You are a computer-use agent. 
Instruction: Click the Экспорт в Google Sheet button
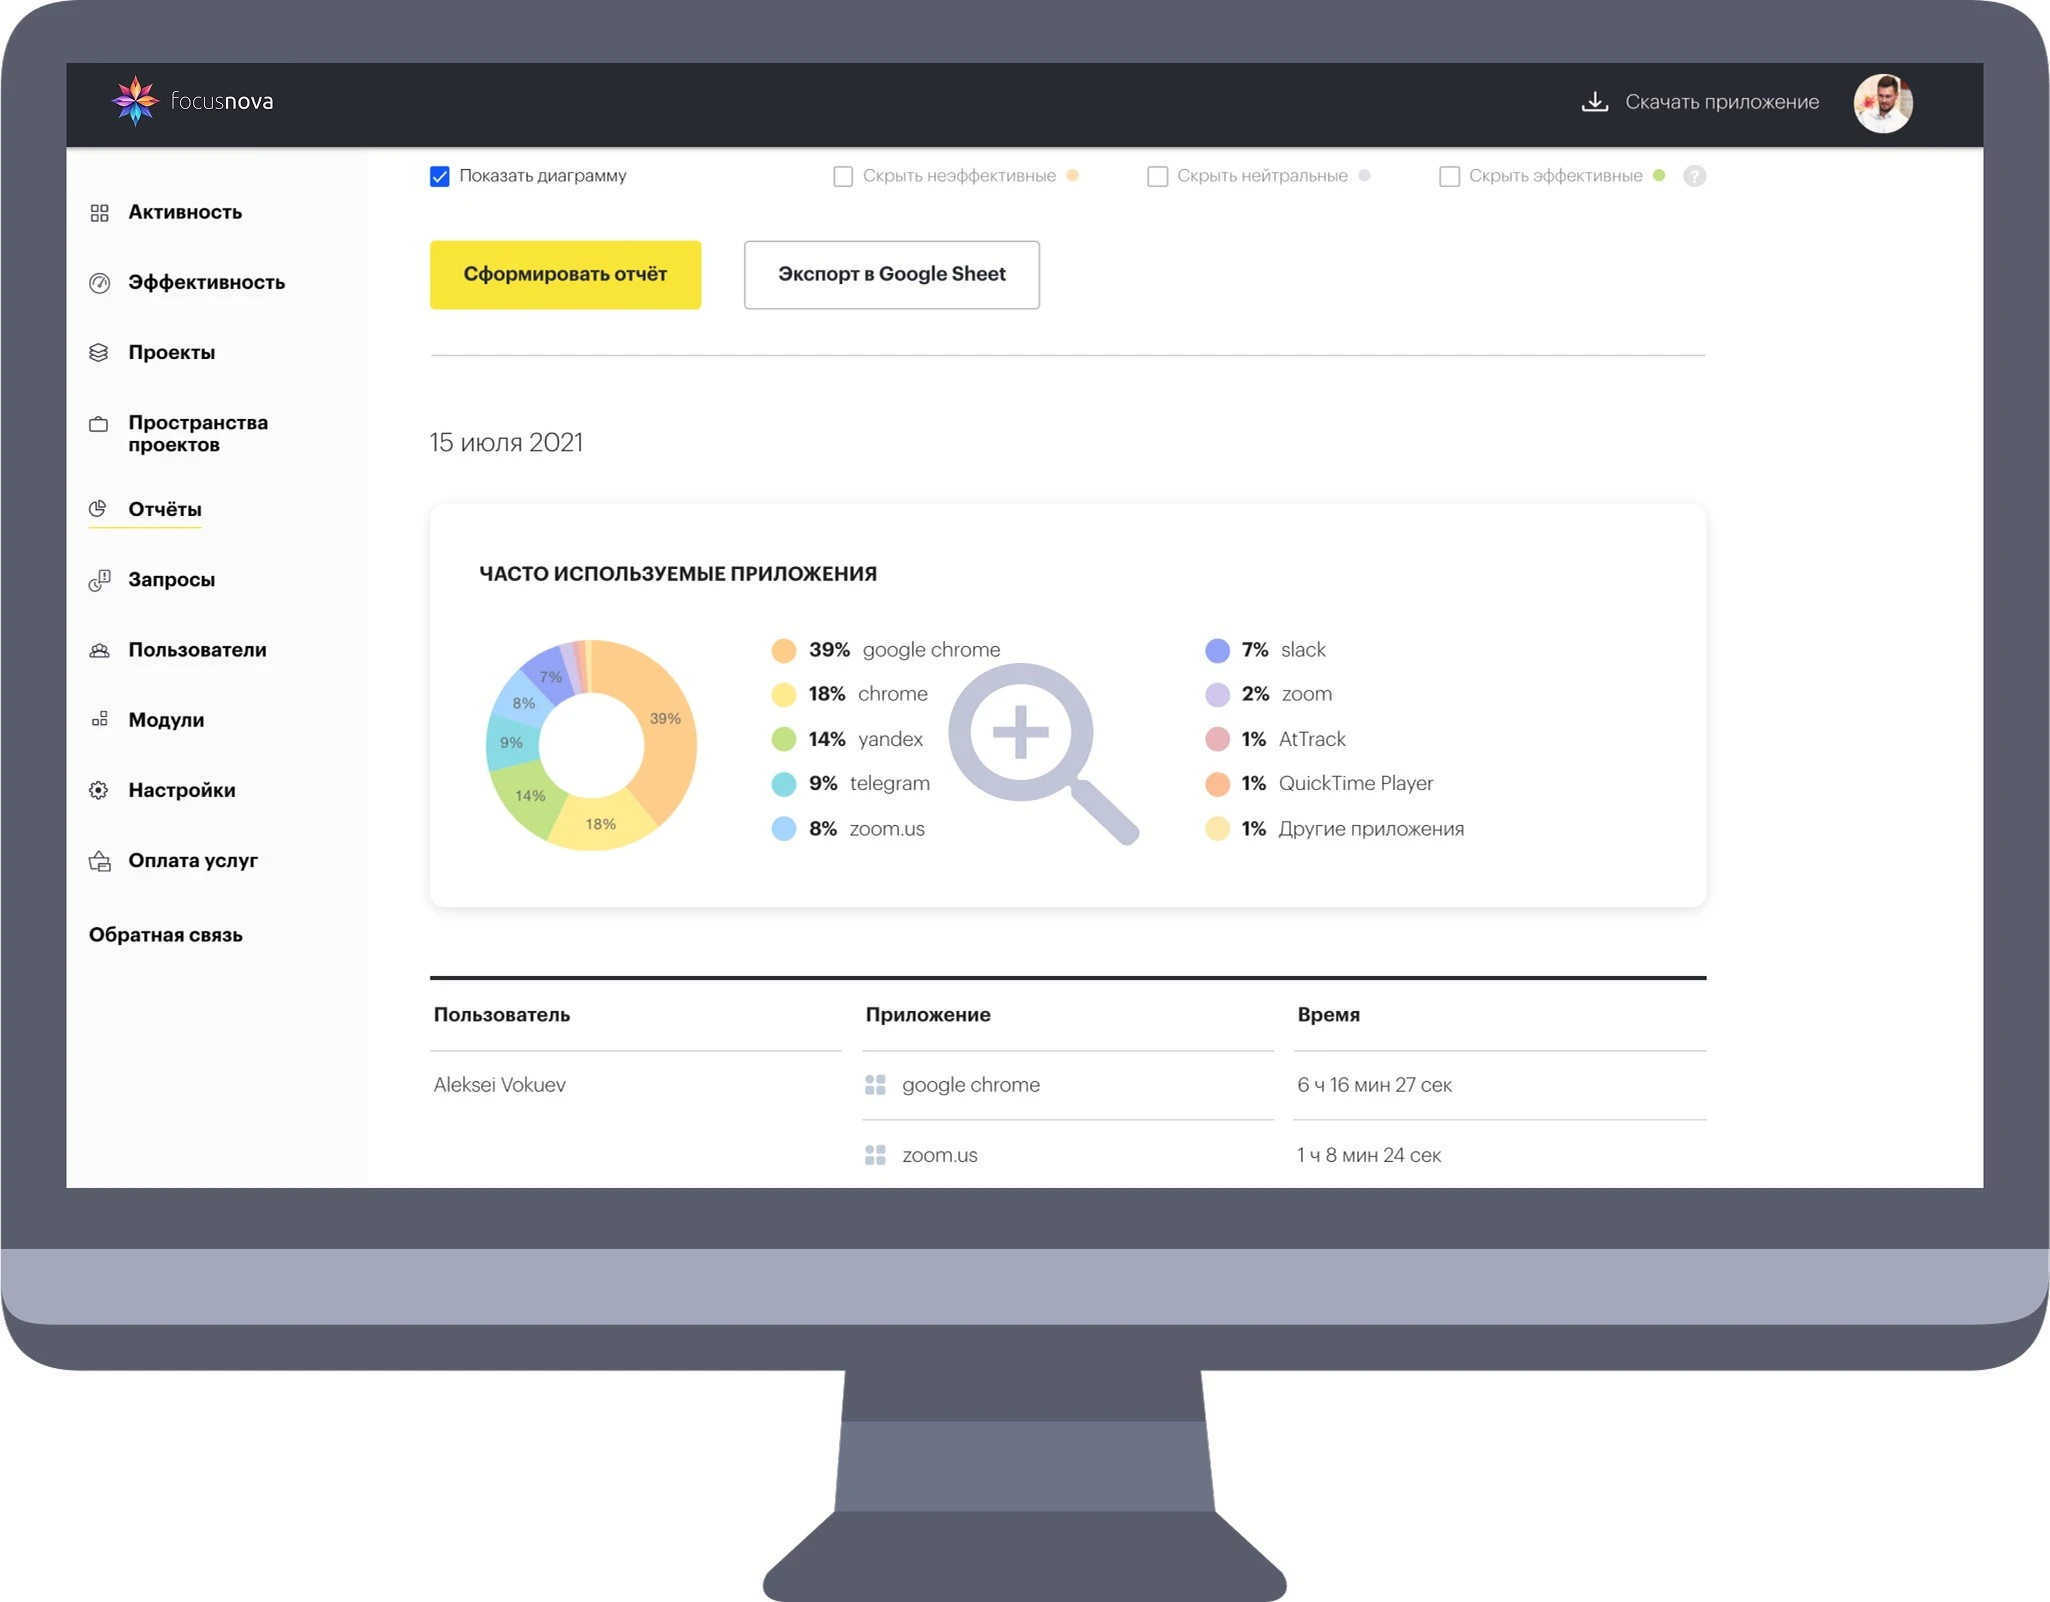click(891, 275)
